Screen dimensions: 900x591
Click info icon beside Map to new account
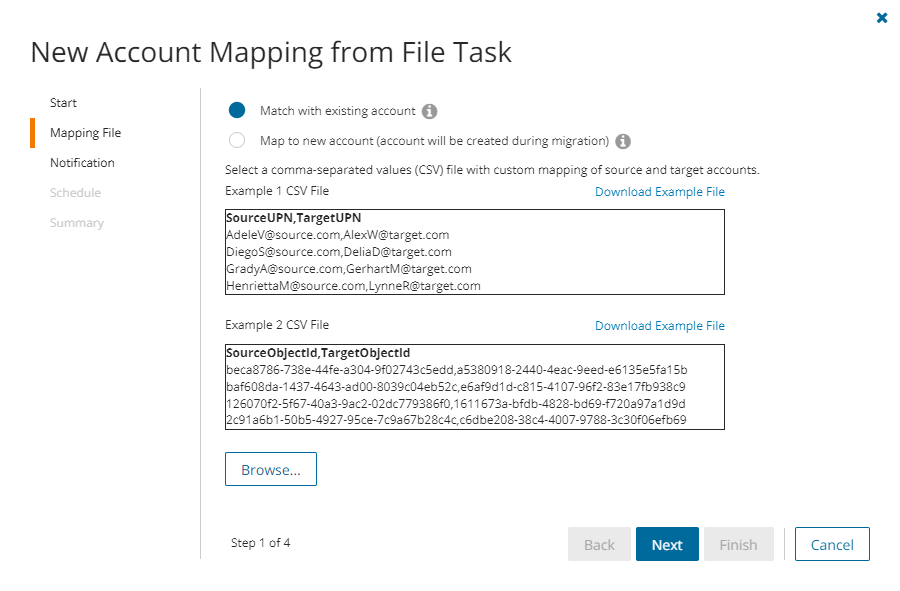pos(623,141)
